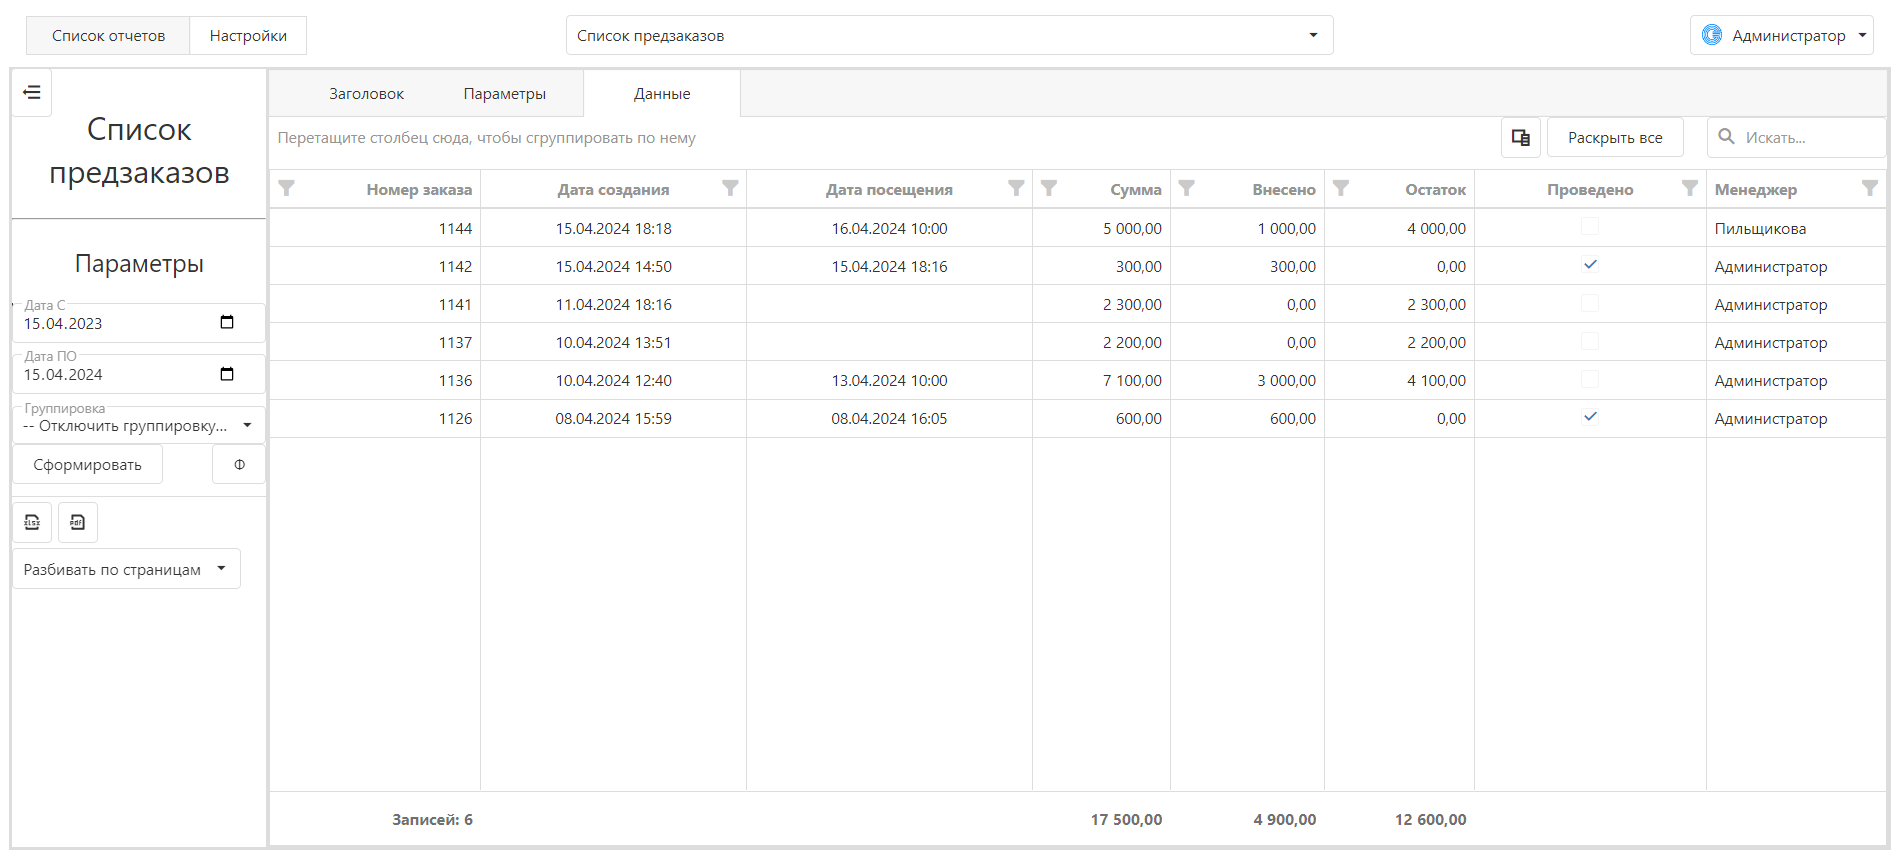Open the filter for the Дата создания column
1894x856 pixels.
point(730,188)
